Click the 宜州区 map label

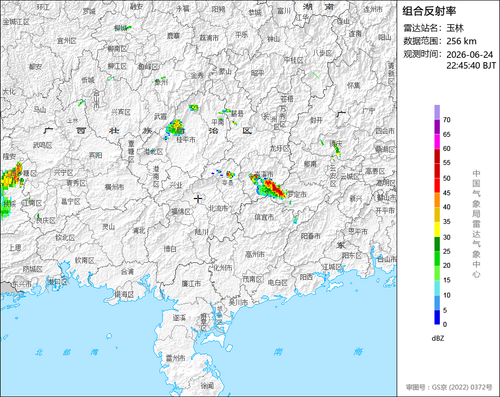pyautogui.click(x=67, y=41)
